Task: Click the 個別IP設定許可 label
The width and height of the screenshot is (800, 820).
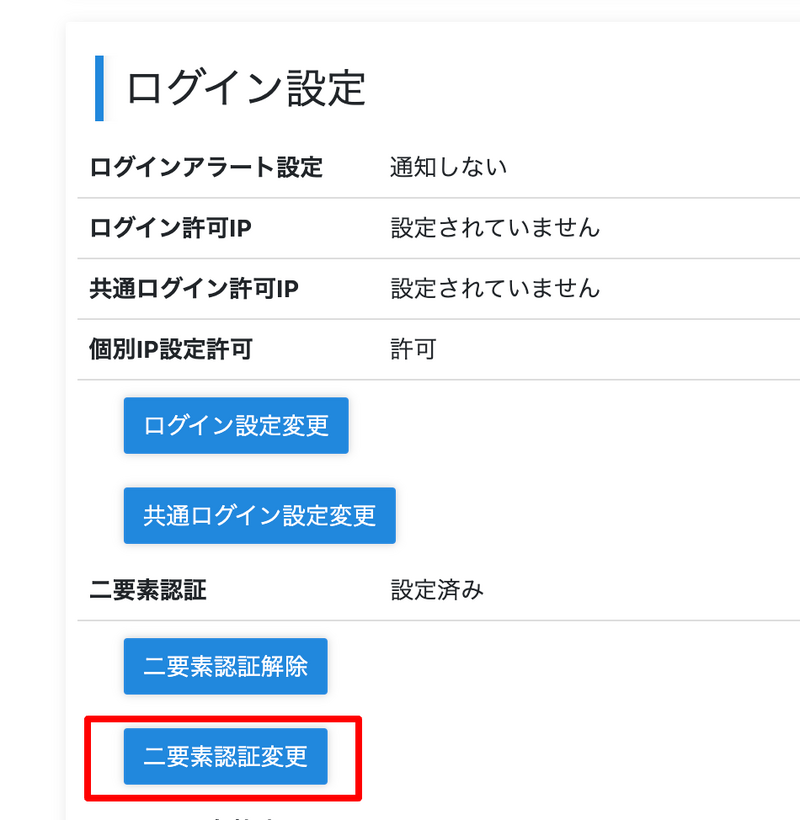Action: point(171,350)
